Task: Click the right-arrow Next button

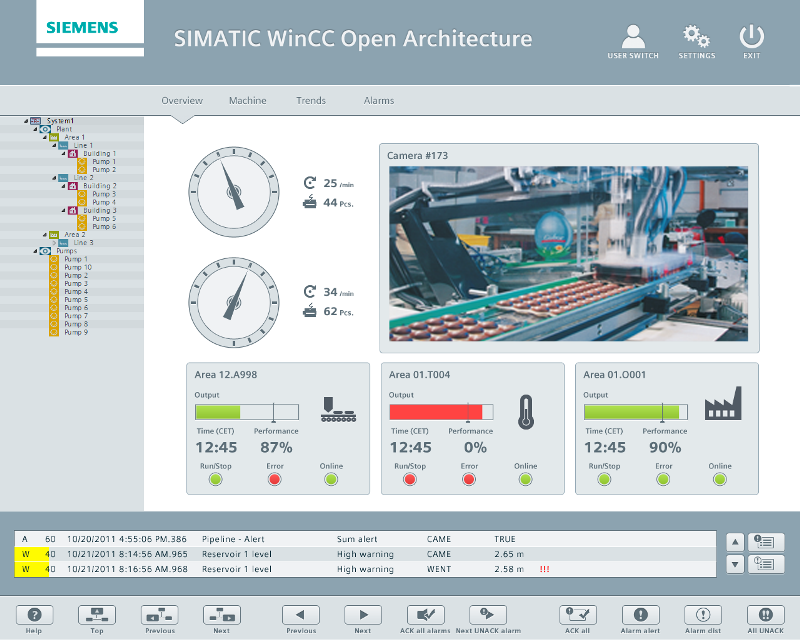Action: 363,615
